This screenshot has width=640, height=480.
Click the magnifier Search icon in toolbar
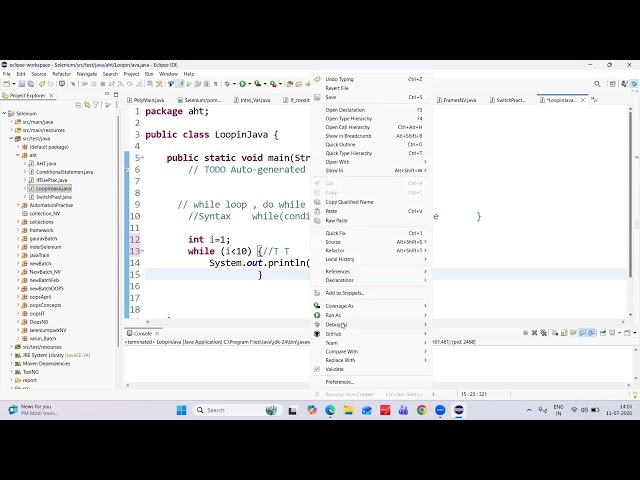(x=597, y=84)
